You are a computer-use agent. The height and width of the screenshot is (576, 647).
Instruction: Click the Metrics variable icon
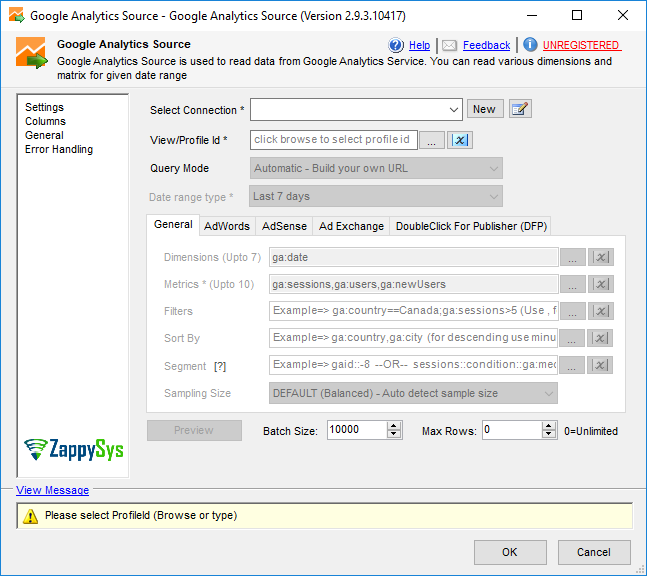(x=601, y=284)
